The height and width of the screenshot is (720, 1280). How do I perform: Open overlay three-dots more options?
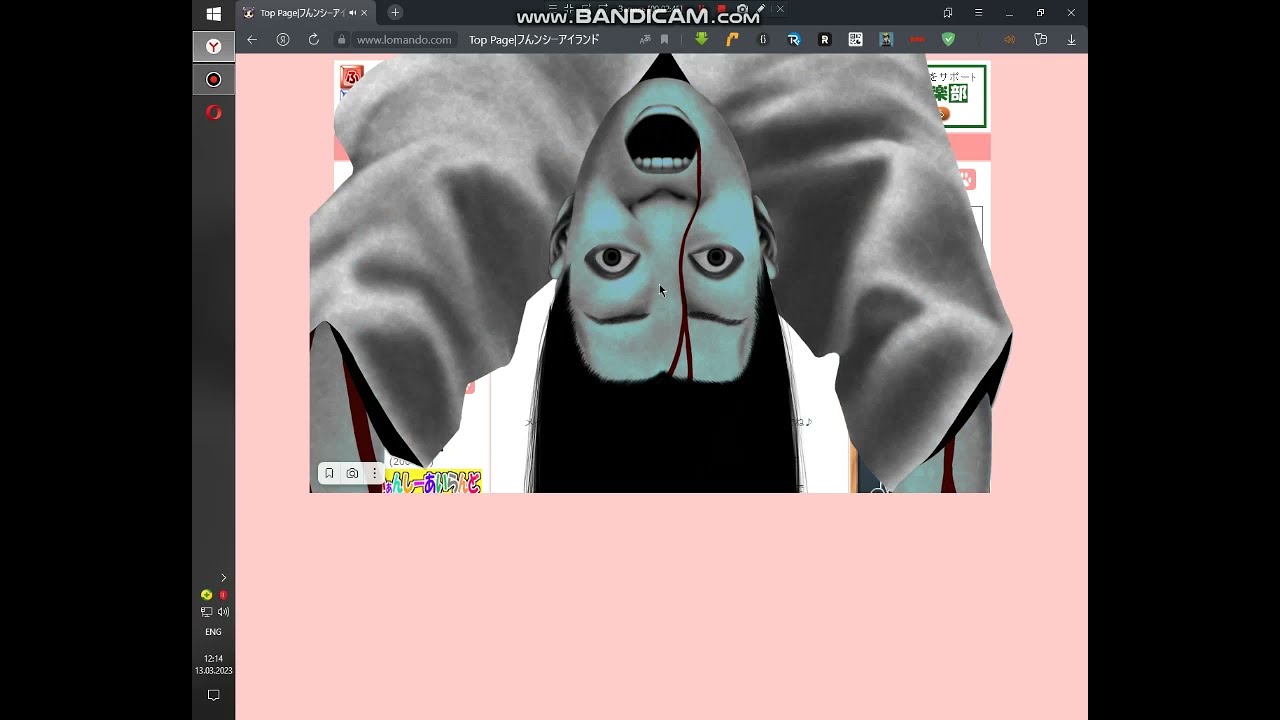coord(375,473)
